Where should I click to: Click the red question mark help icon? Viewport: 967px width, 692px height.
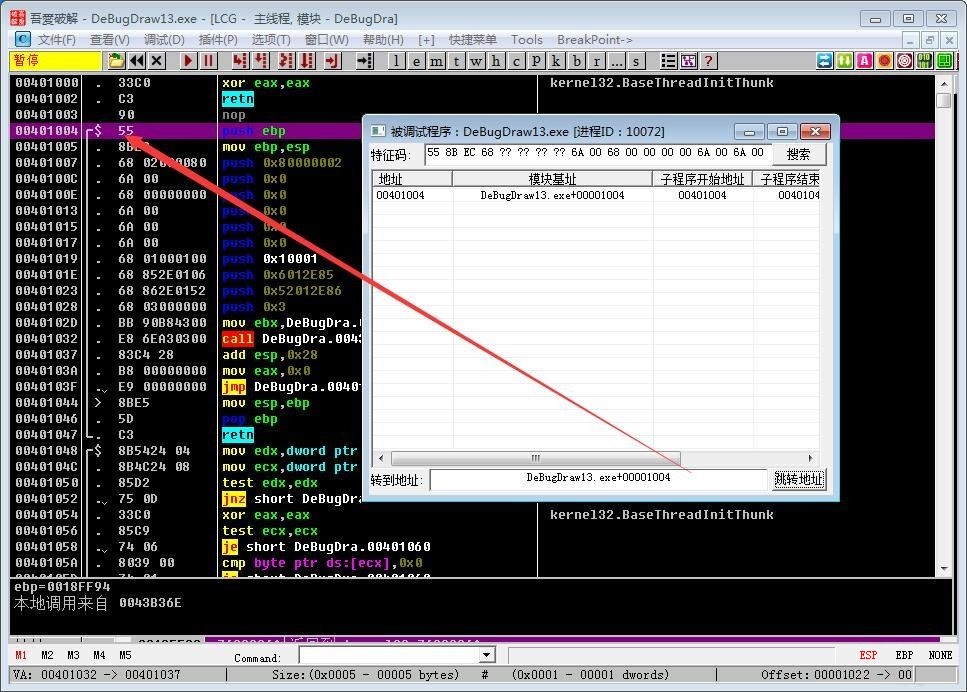(709, 60)
